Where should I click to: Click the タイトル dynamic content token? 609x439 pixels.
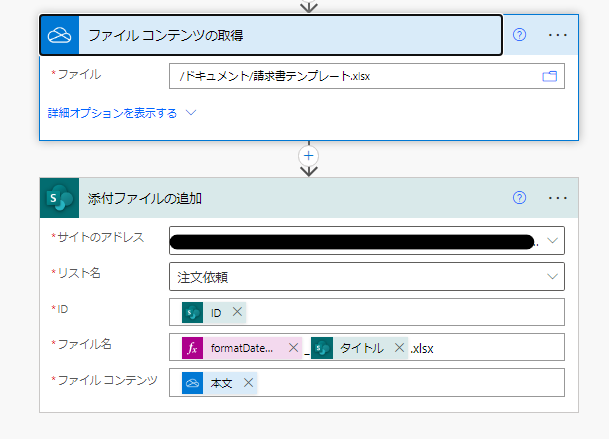[360, 348]
